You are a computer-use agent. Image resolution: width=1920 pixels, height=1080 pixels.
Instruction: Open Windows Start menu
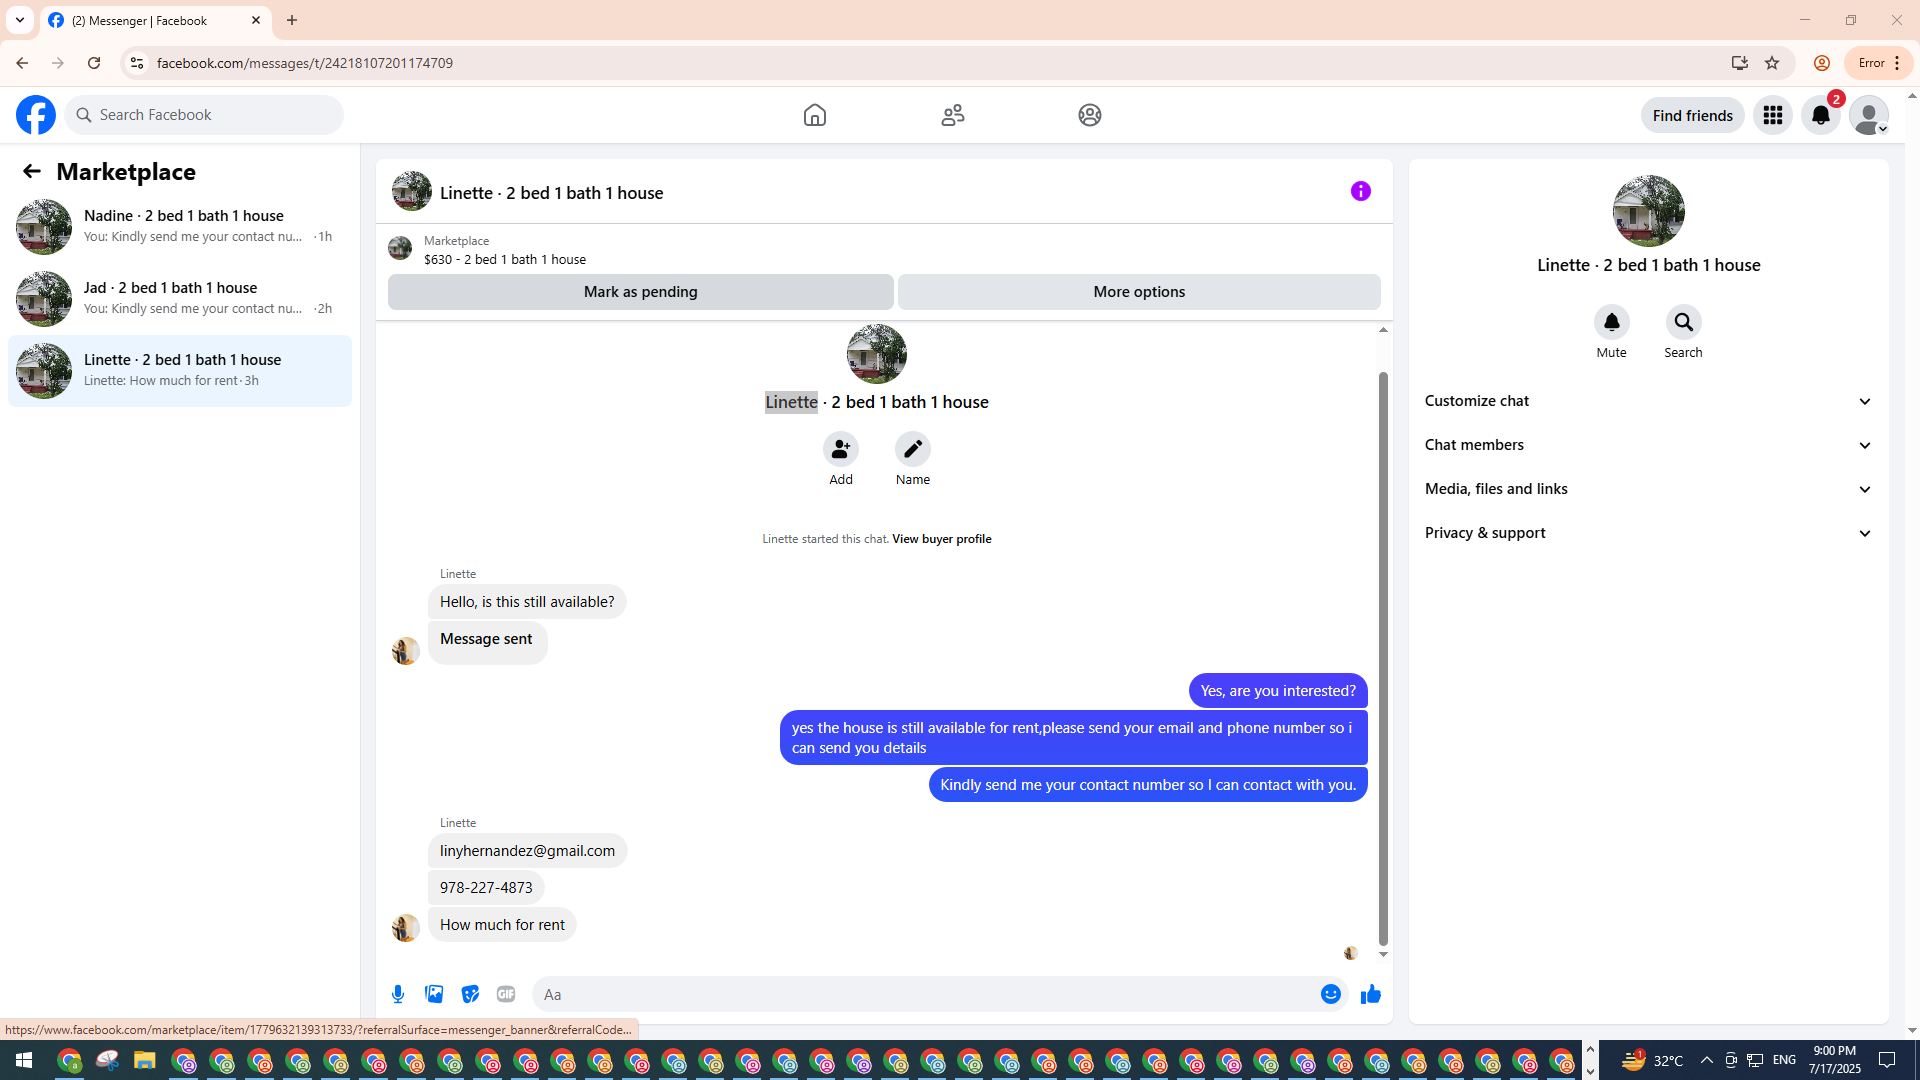pos(24,1060)
